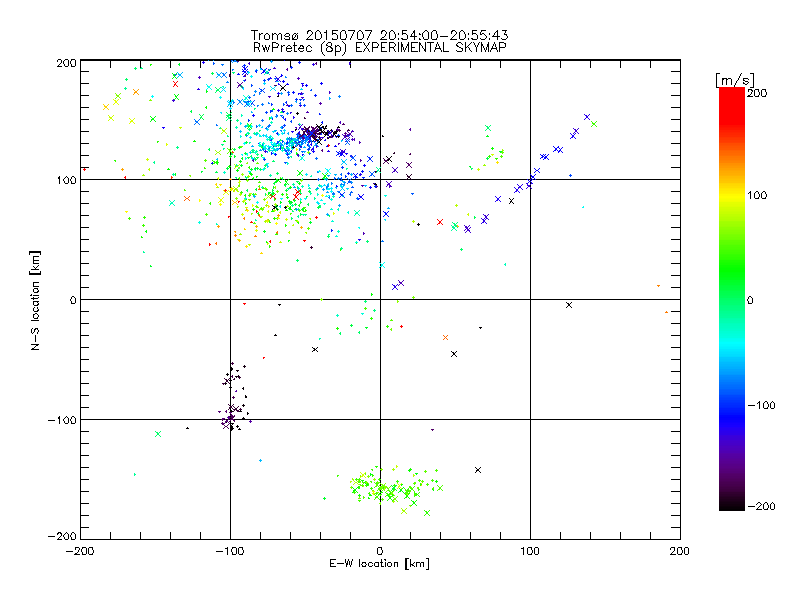Click the y-axis tick label -100

pos(63,420)
